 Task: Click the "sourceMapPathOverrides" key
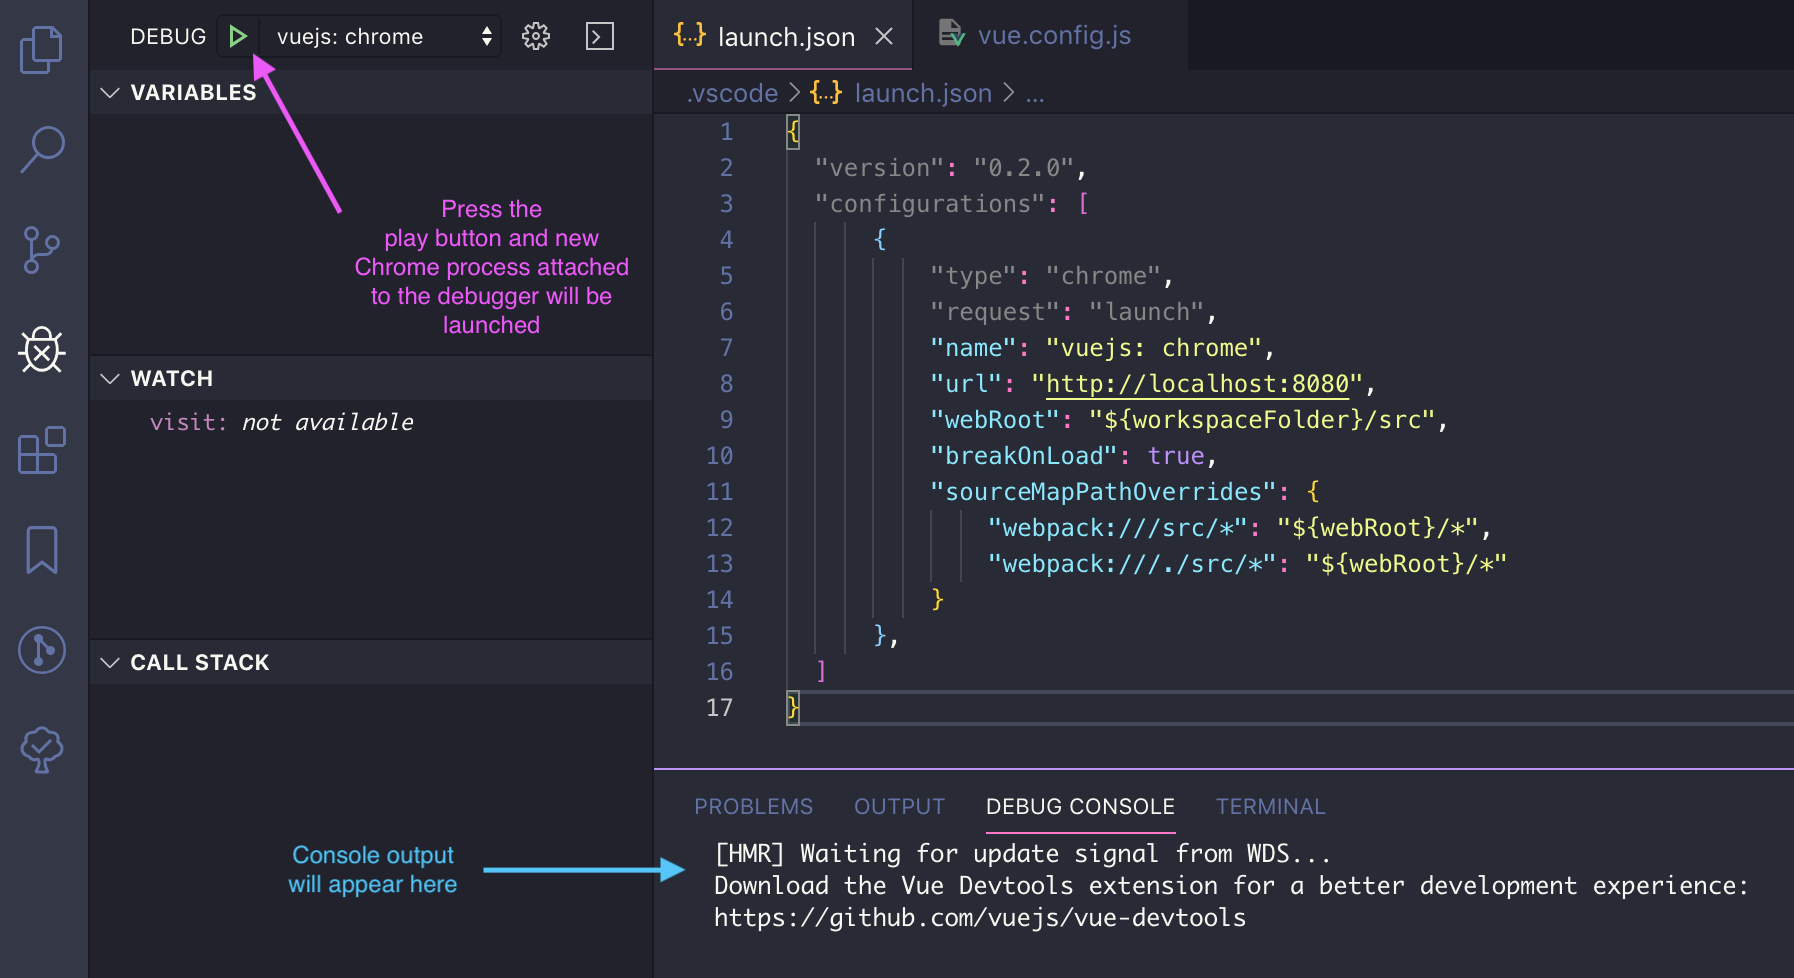pos(1103,492)
